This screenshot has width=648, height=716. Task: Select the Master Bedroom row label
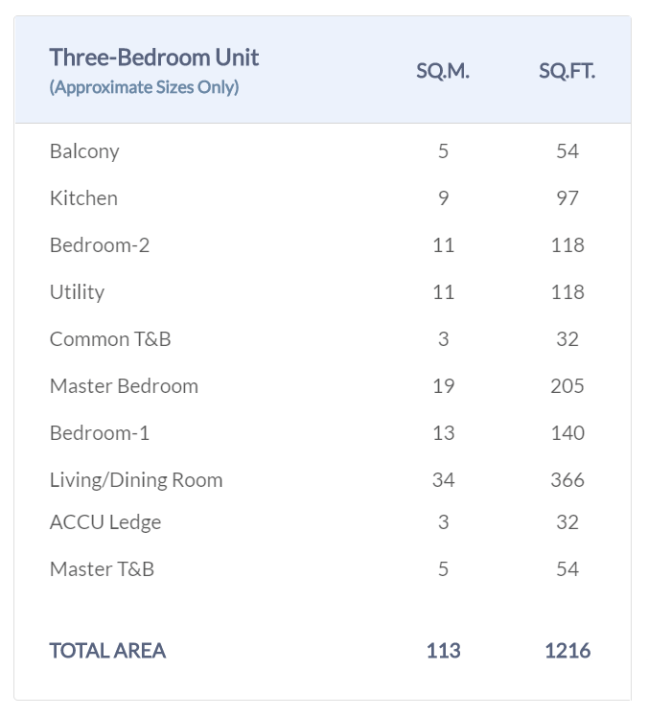coord(124,386)
